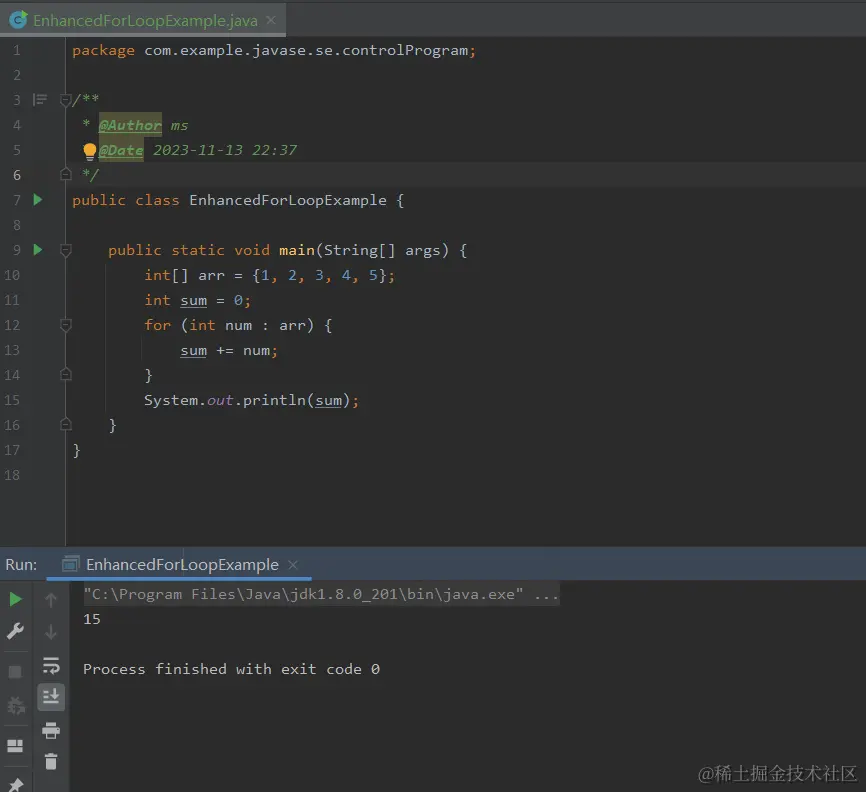Click the Java class icon on editor tab

click(18, 20)
